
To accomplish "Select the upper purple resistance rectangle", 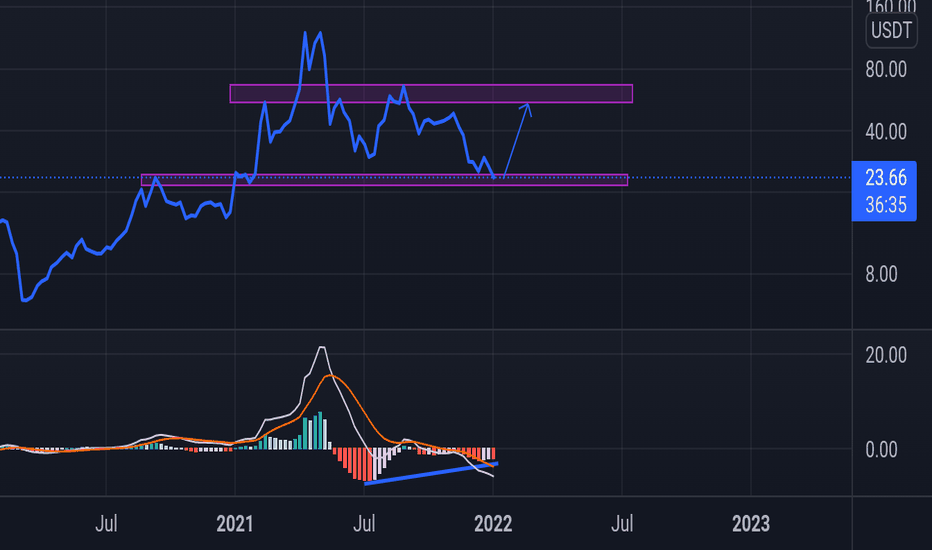I will click(x=432, y=94).
